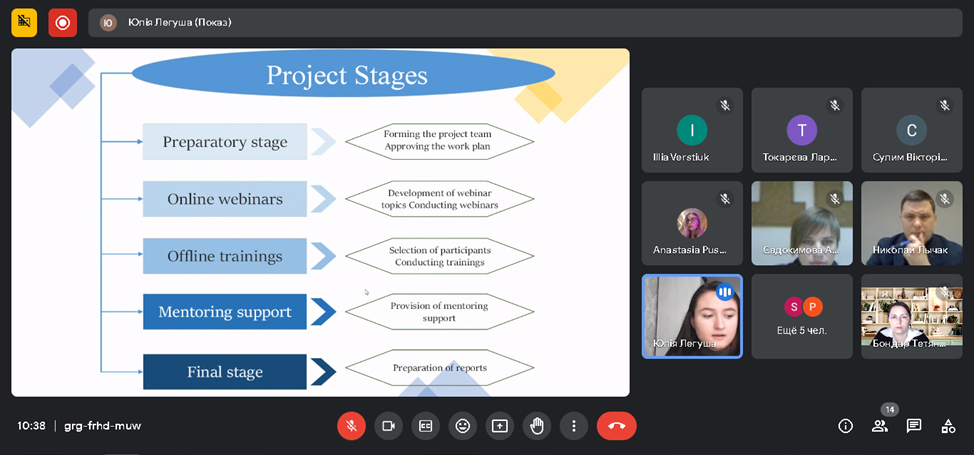Leave the call with the red hang-up button
This screenshot has height=455, width=974.
coord(616,426)
